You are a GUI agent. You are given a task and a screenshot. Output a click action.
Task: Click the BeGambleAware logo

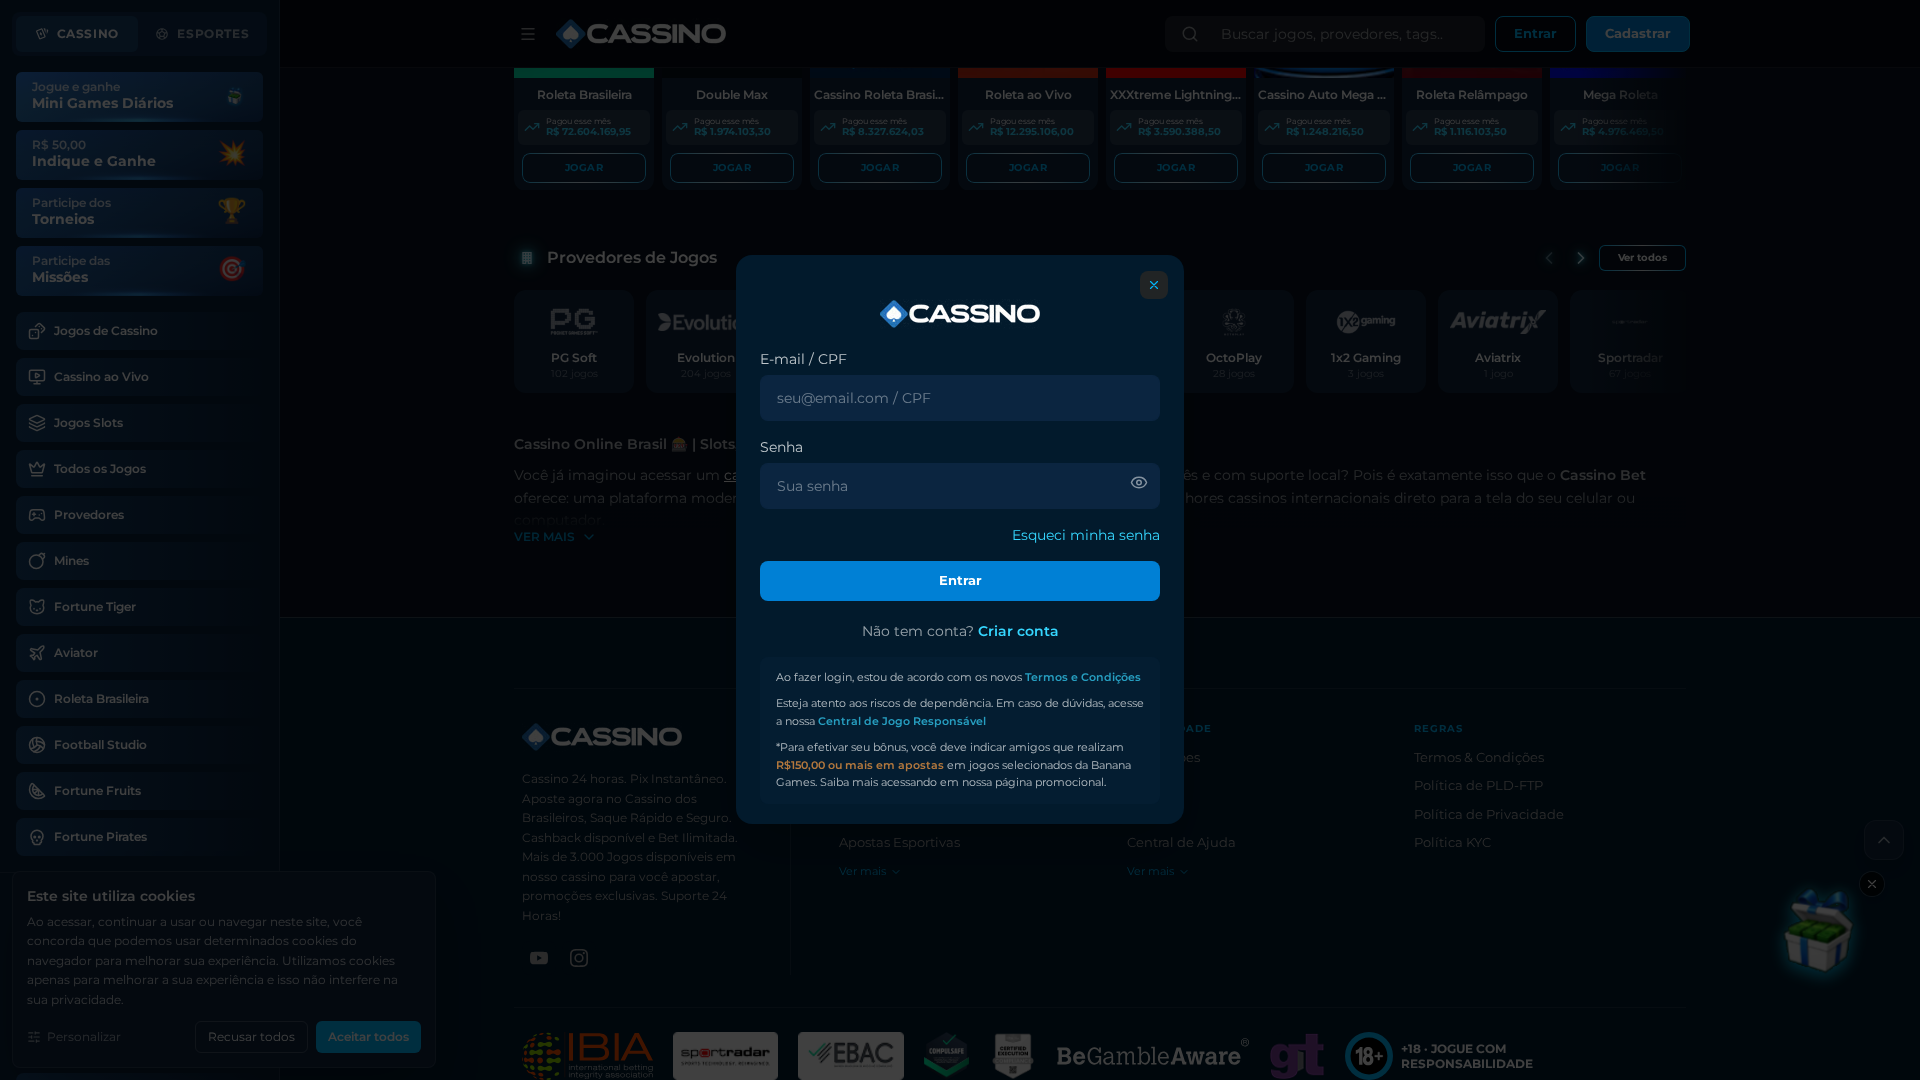pos(1153,1056)
